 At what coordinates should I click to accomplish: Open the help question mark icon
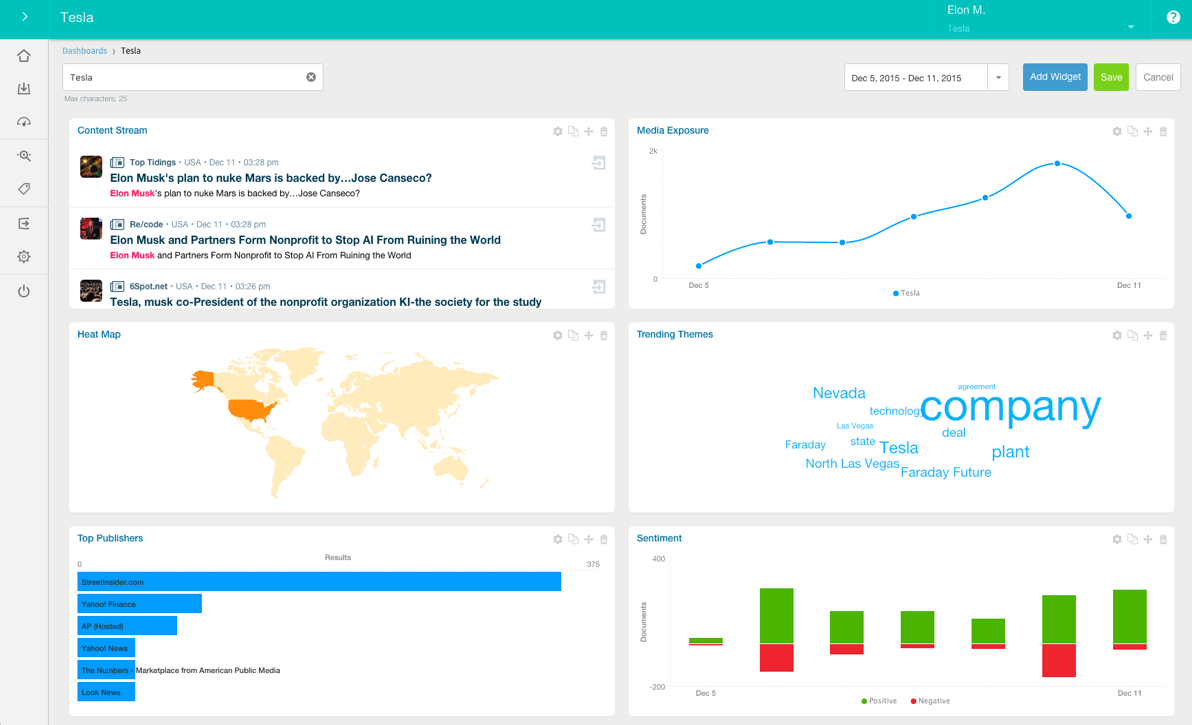coord(1173,17)
